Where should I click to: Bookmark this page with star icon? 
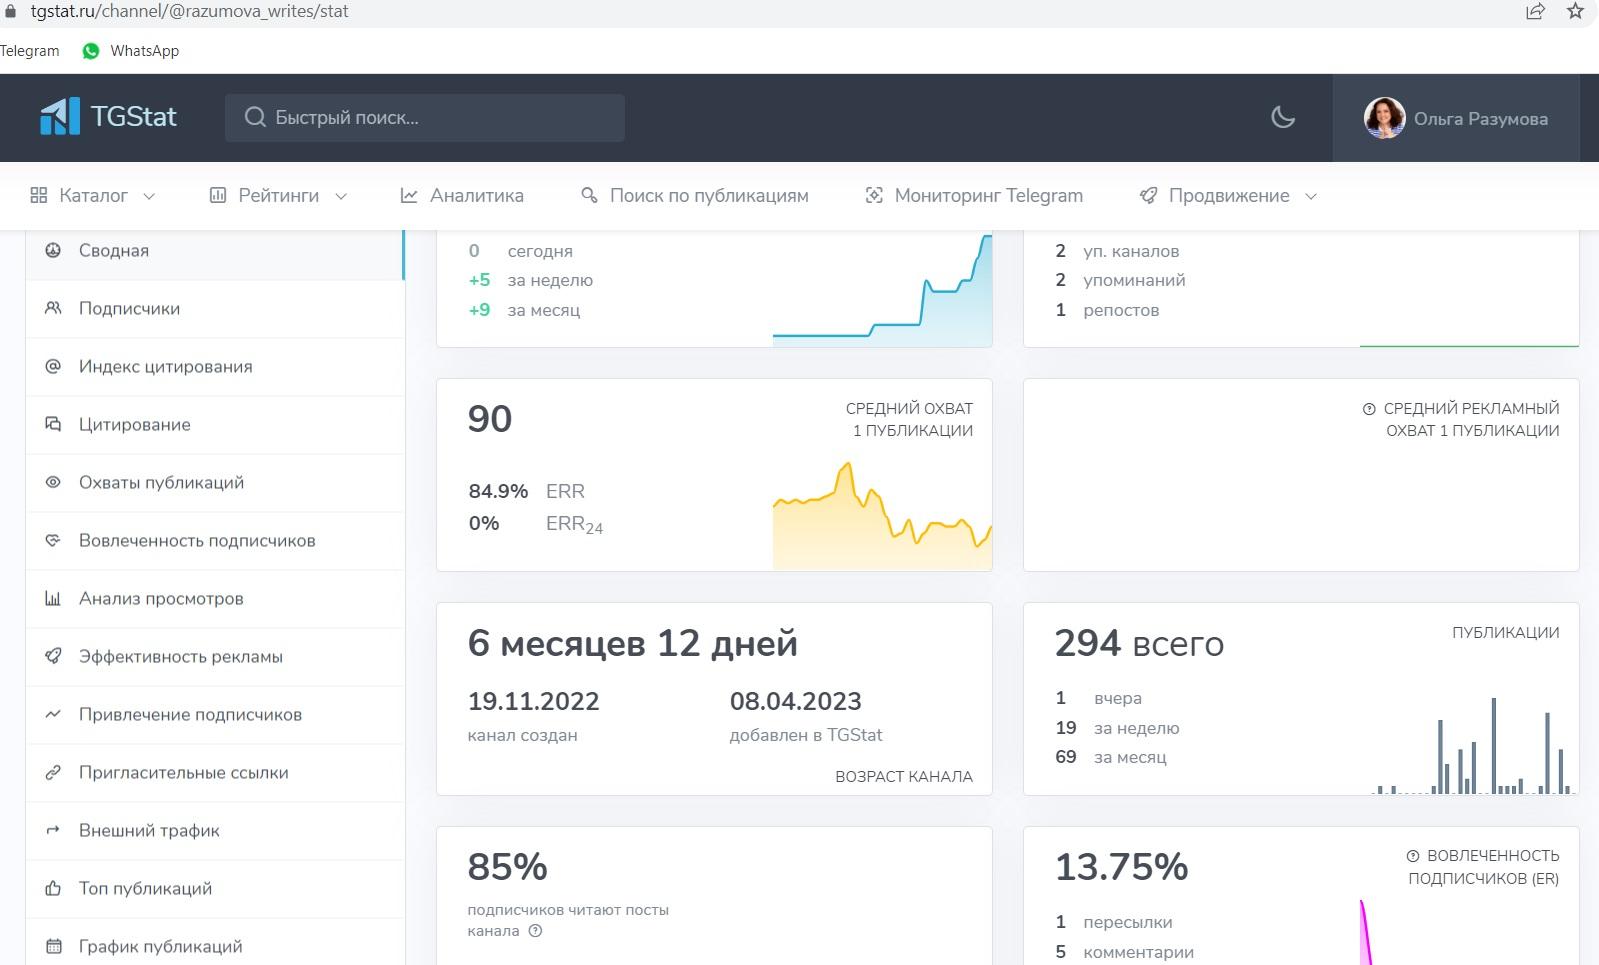[1575, 12]
